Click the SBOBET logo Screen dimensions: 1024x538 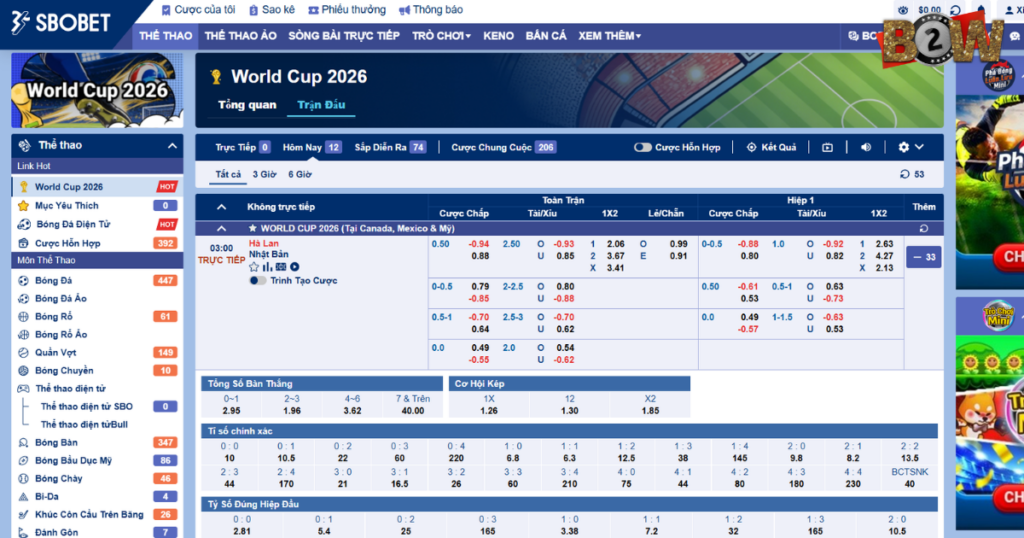[61, 23]
